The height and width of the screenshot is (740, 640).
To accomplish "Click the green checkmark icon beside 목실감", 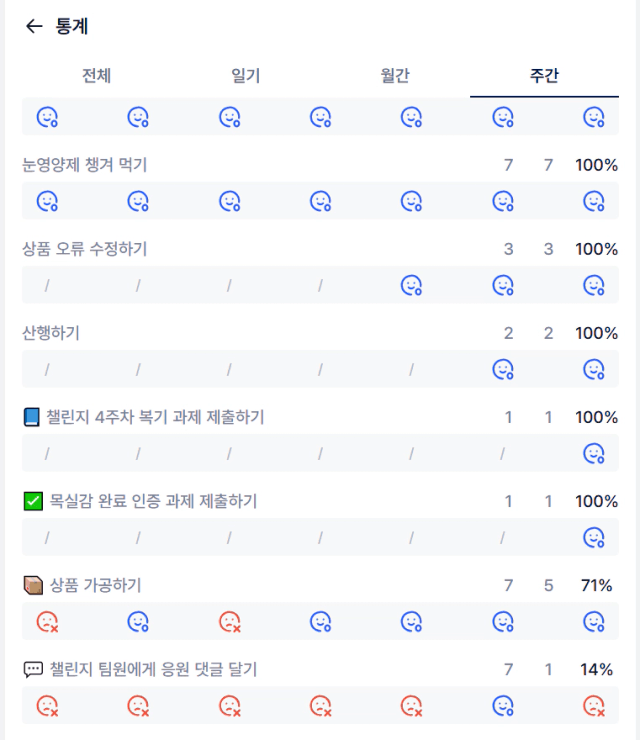I will point(33,501).
